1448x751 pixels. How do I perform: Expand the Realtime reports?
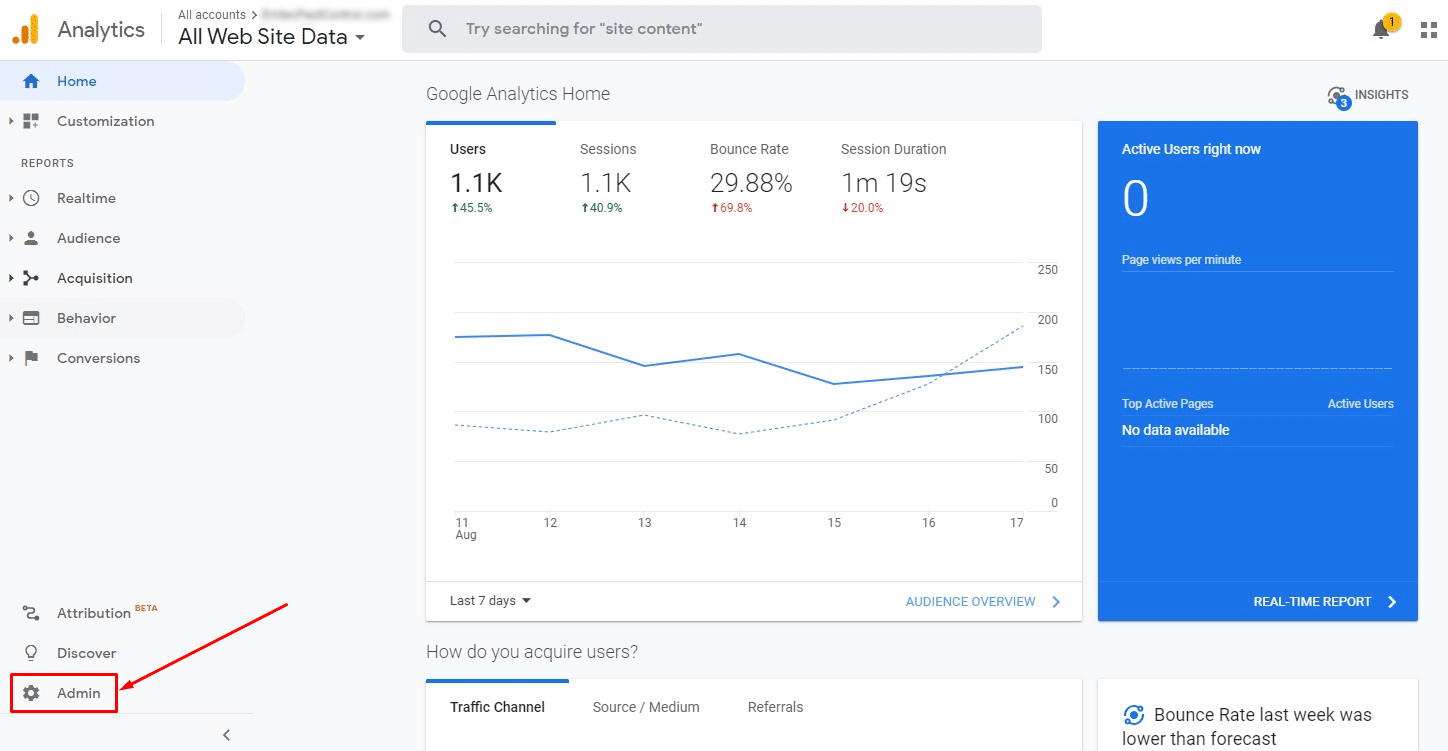[11, 198]
